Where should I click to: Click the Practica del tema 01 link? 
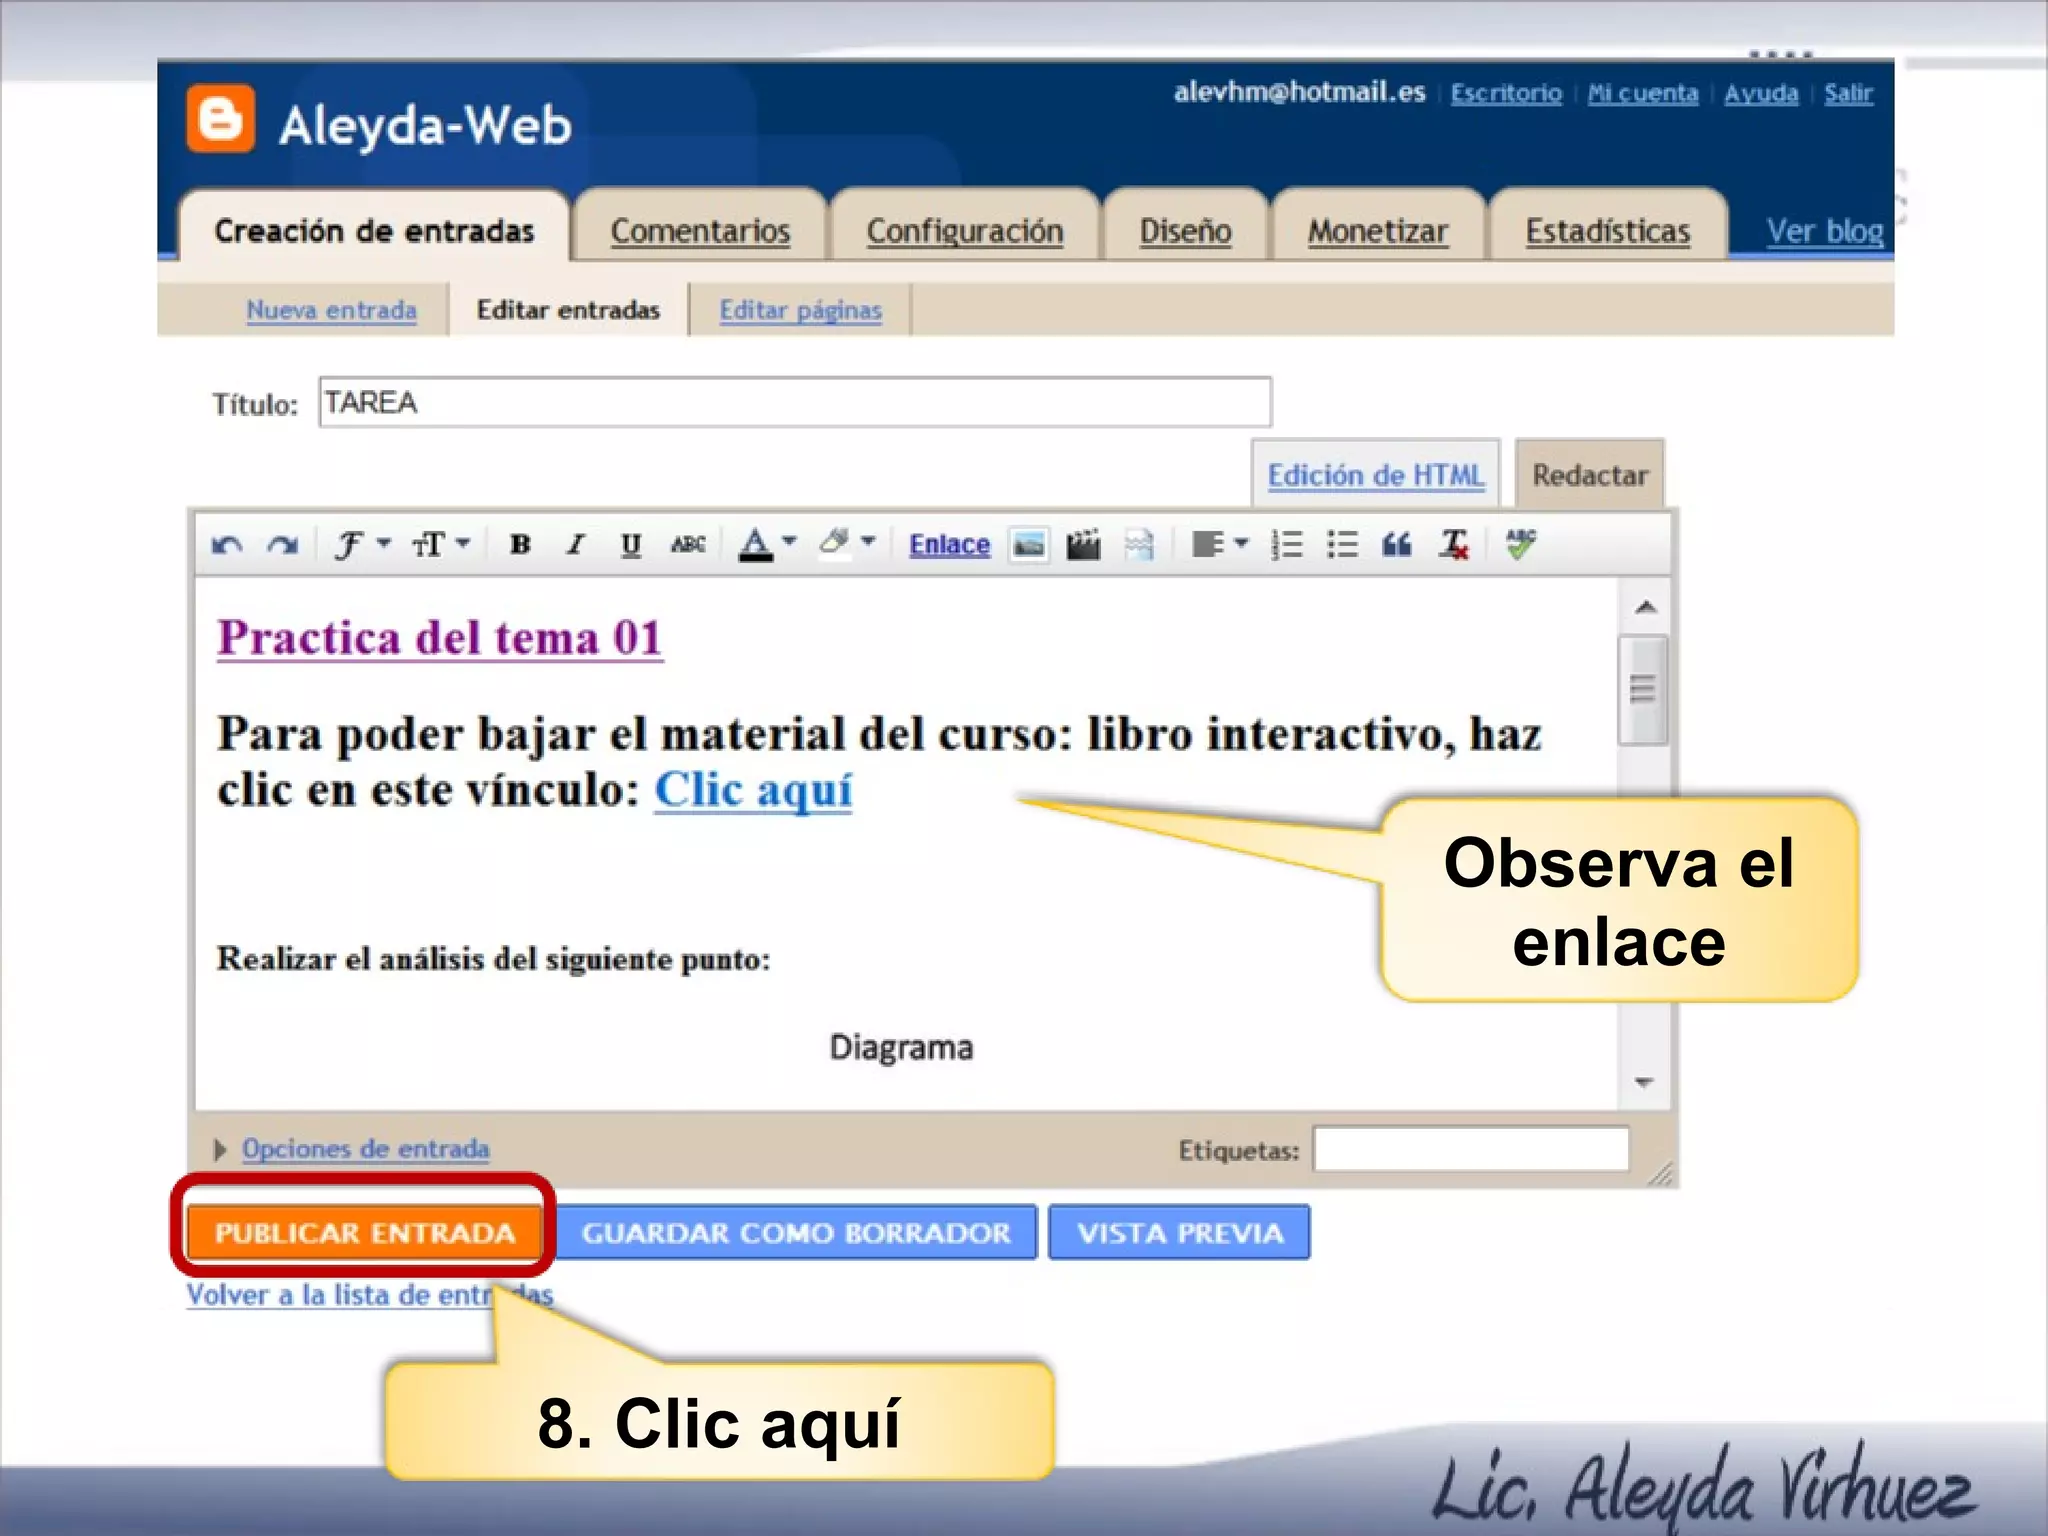click(440, 638)
